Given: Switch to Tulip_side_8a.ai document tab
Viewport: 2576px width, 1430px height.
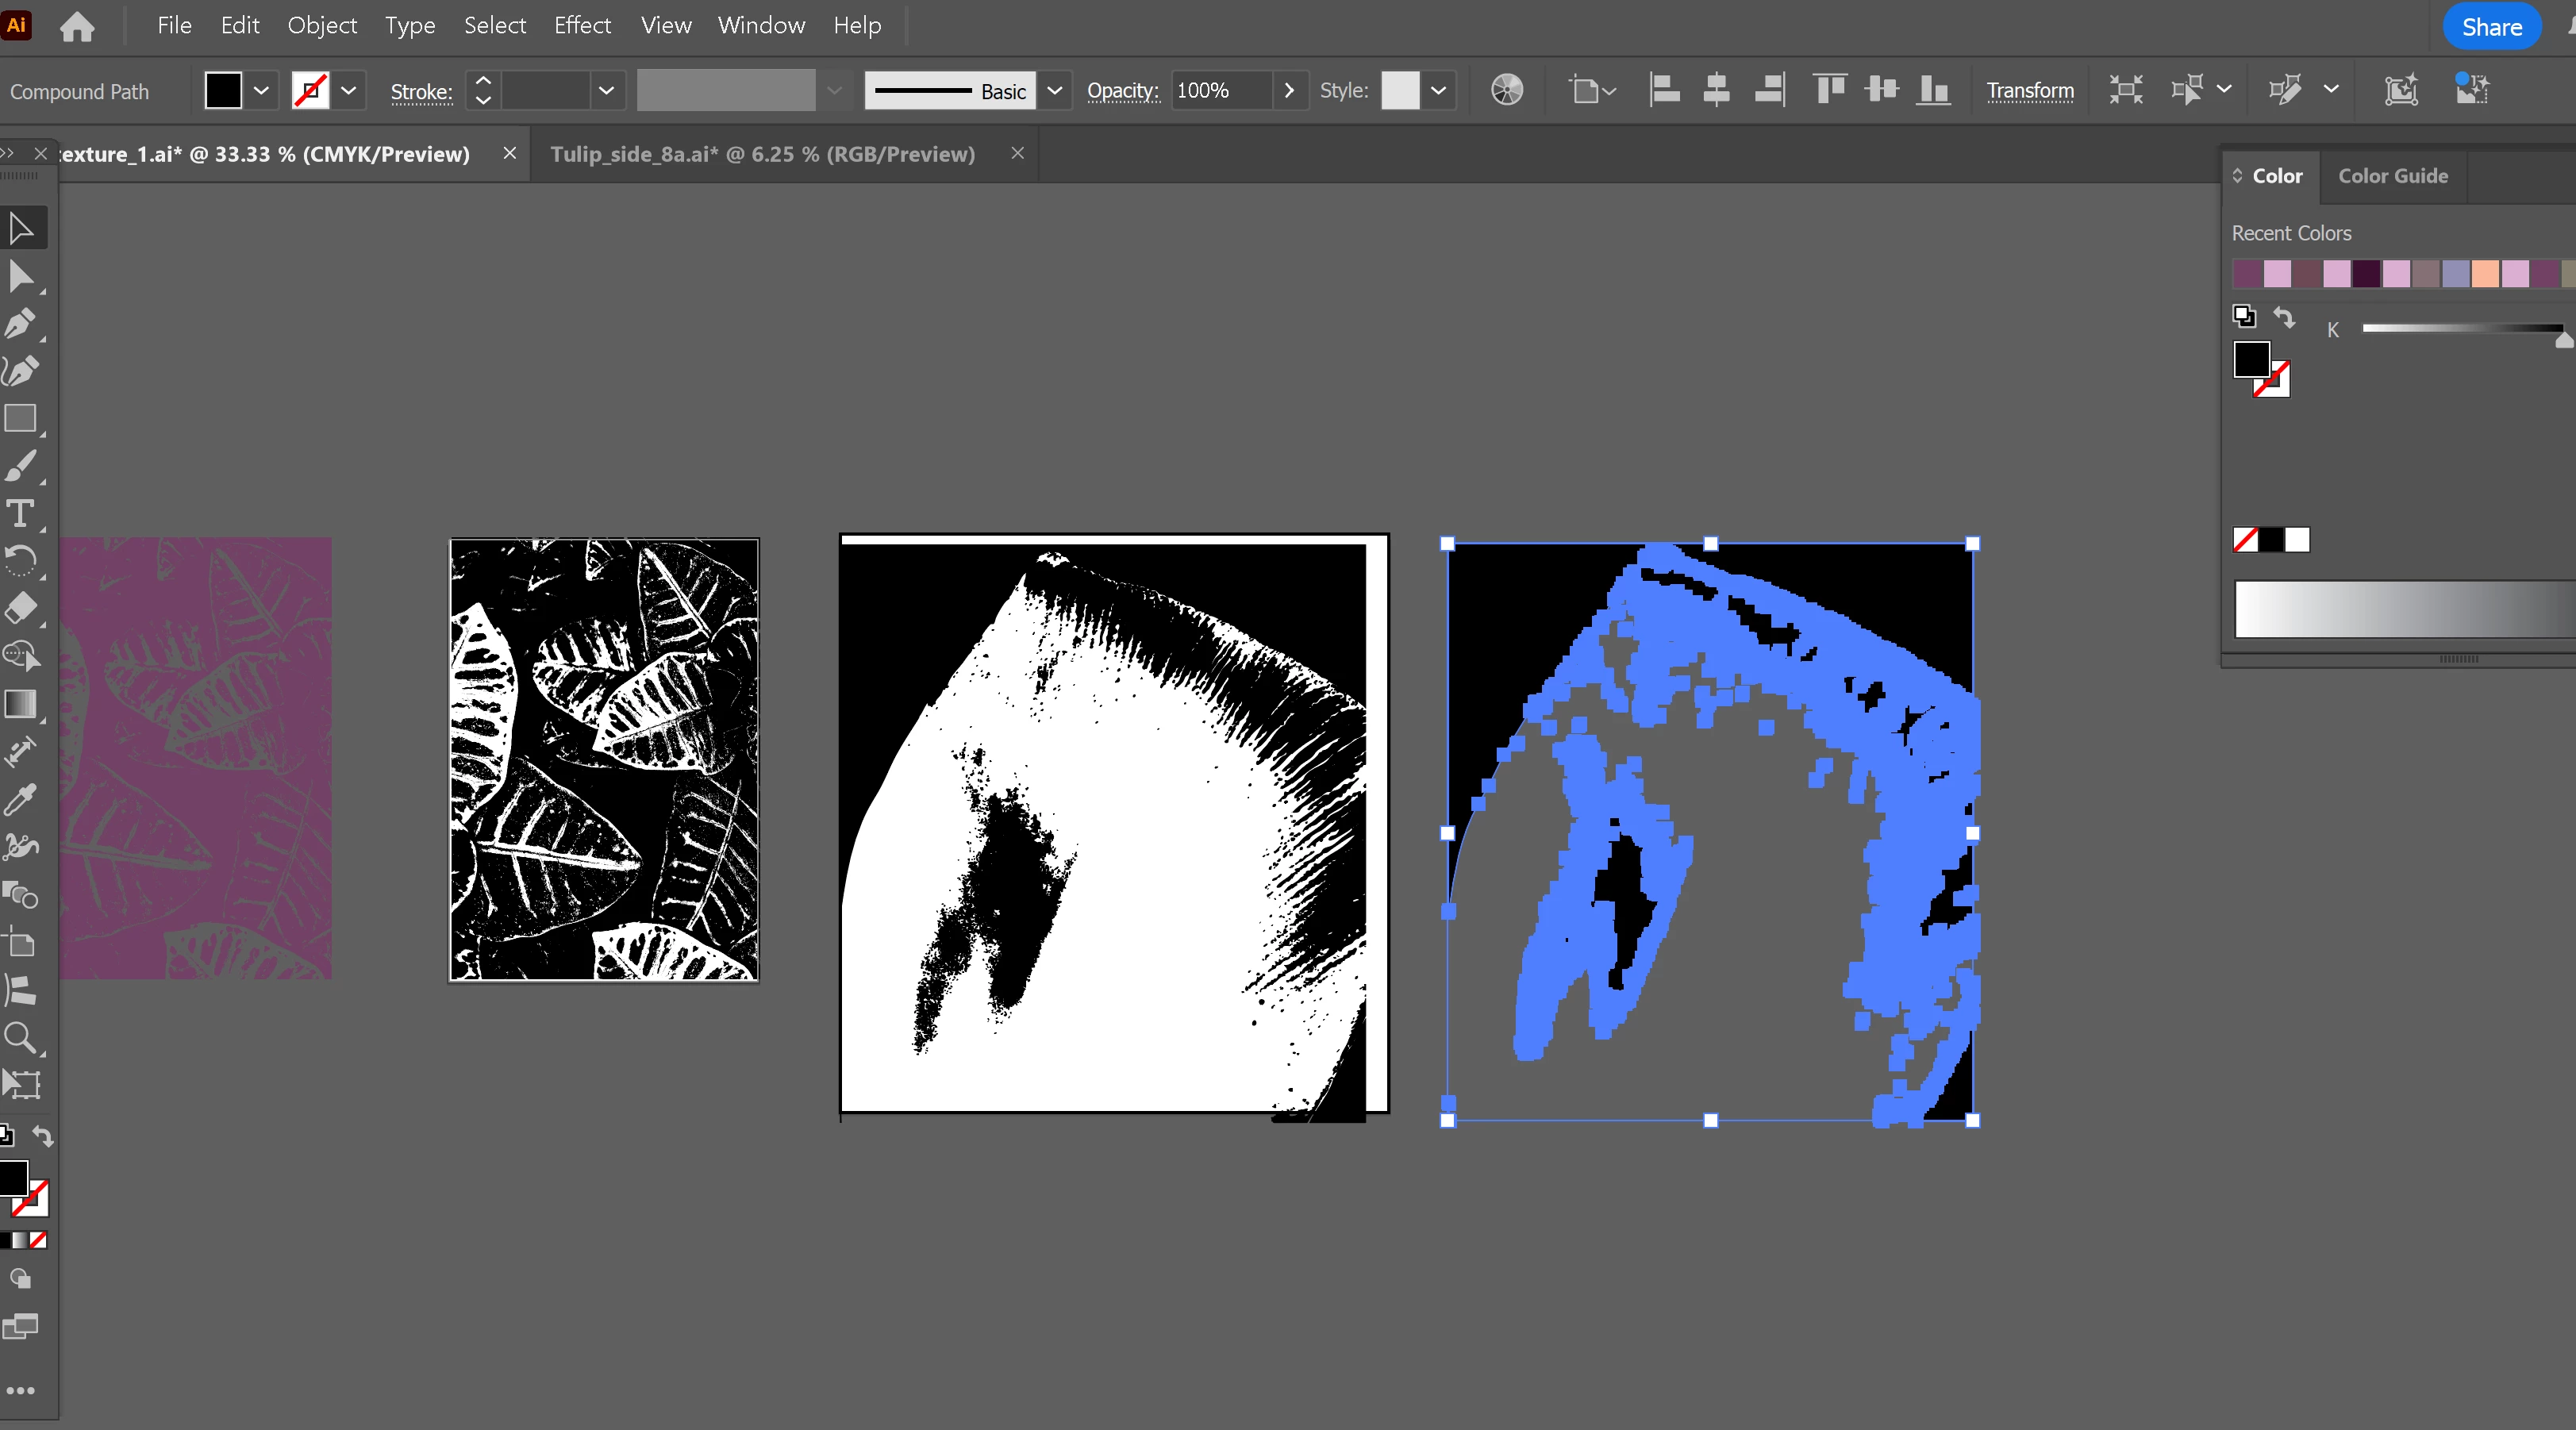Looking at the screenshot, I should (762, 154).
